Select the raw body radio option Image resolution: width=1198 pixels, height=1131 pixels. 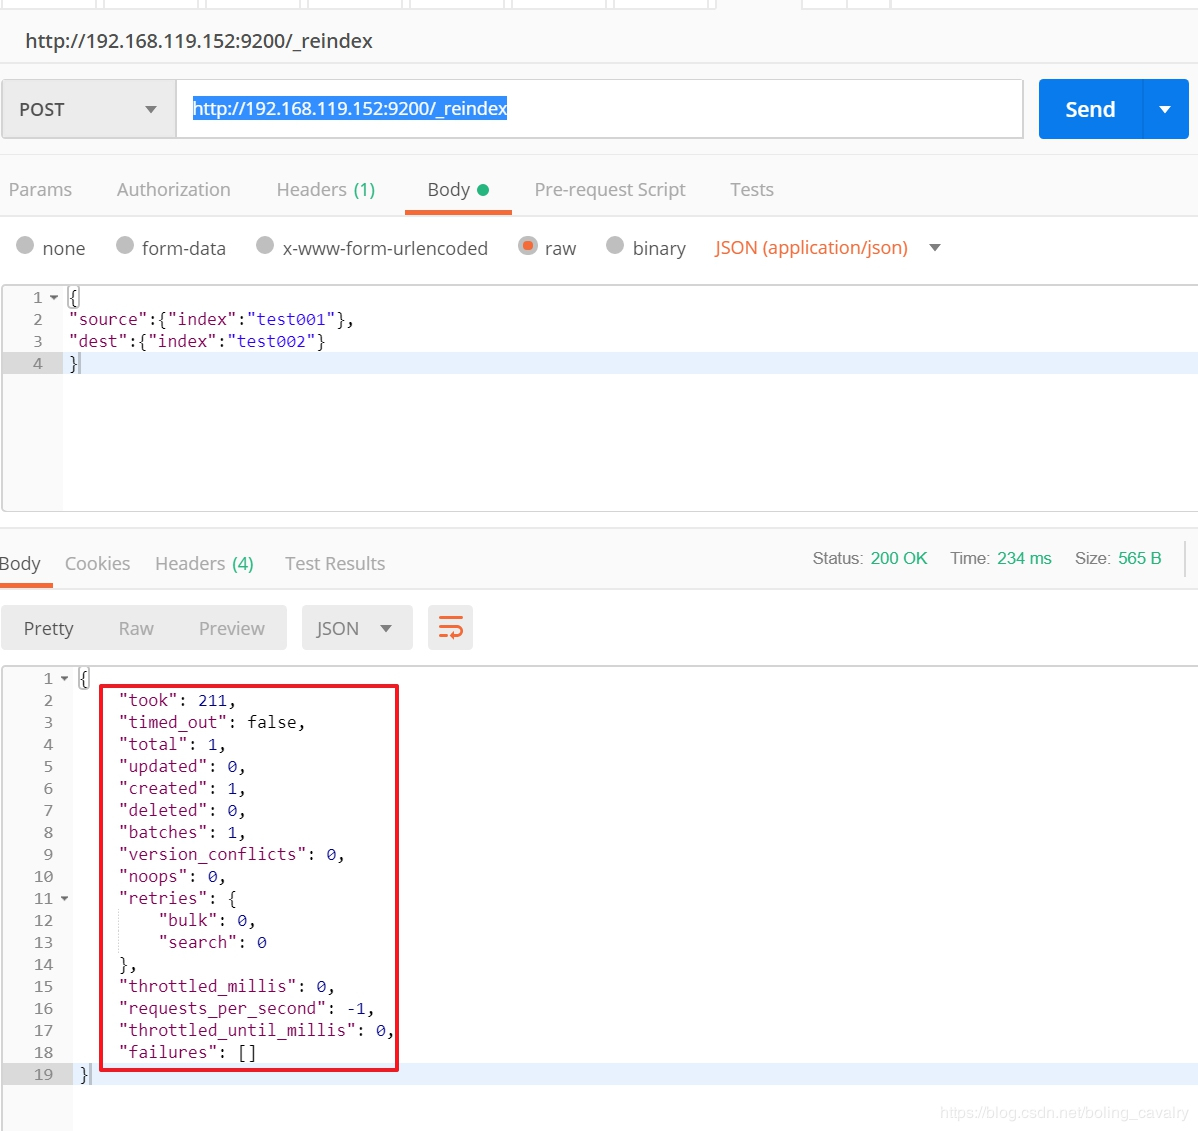tap(527, 245)
